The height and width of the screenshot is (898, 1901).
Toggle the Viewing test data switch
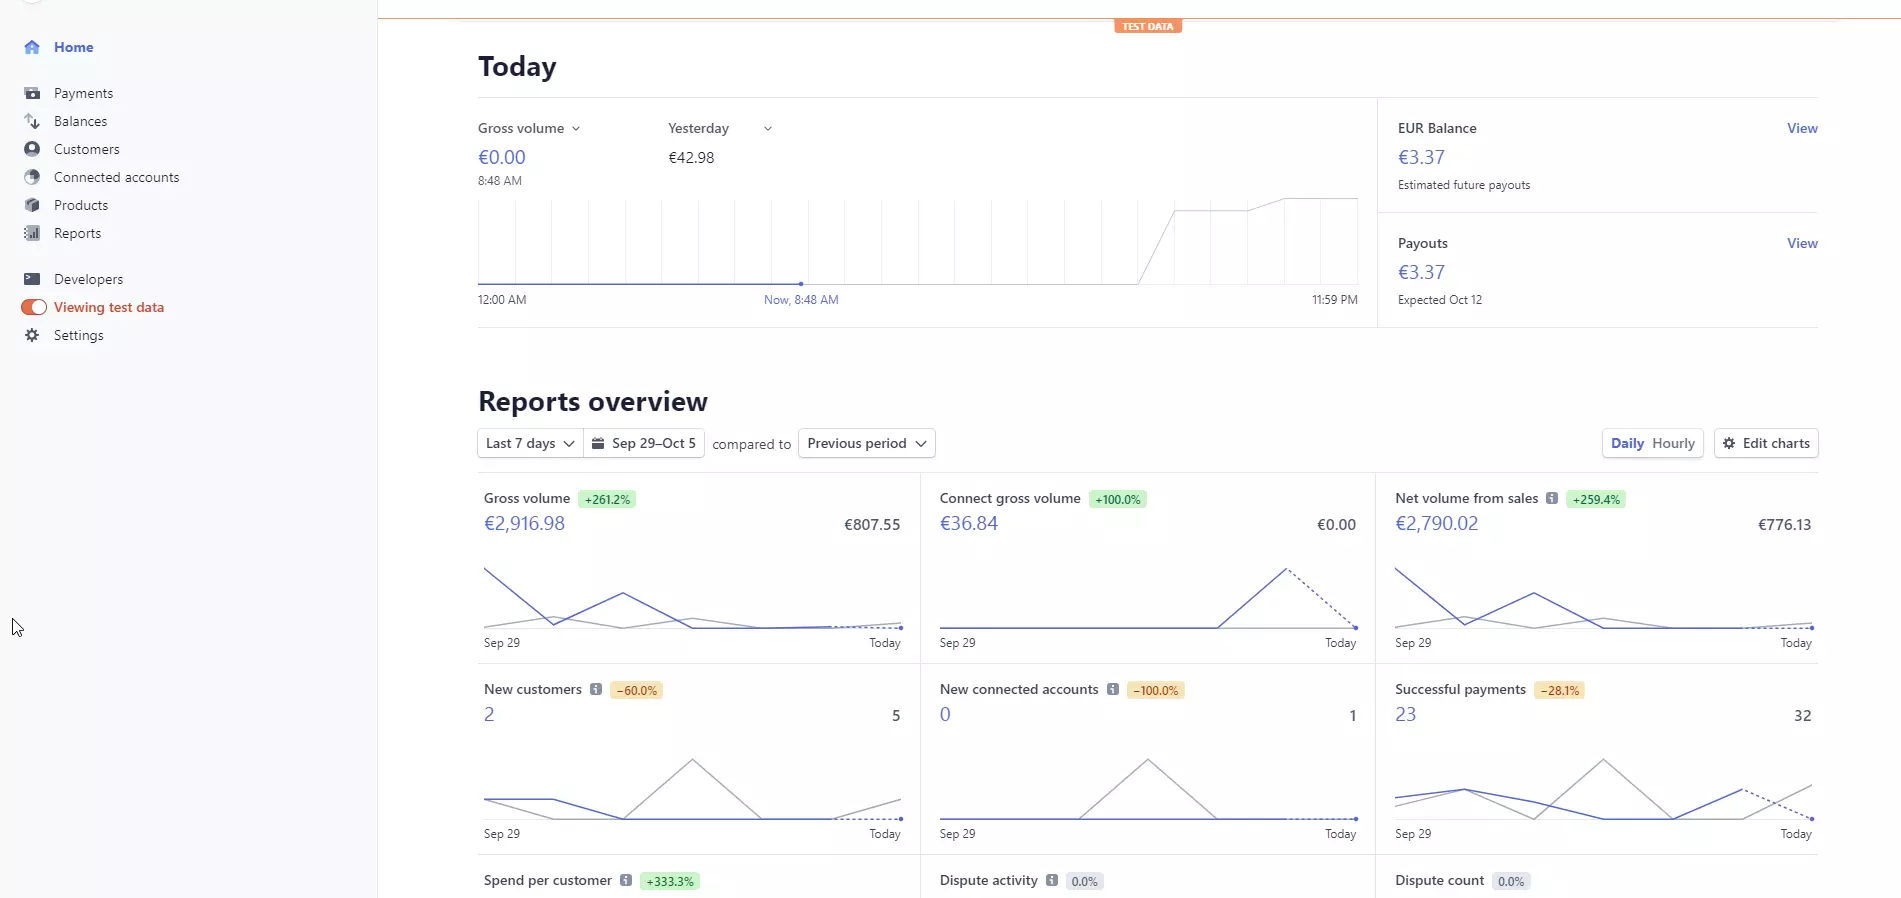point(34,307)
